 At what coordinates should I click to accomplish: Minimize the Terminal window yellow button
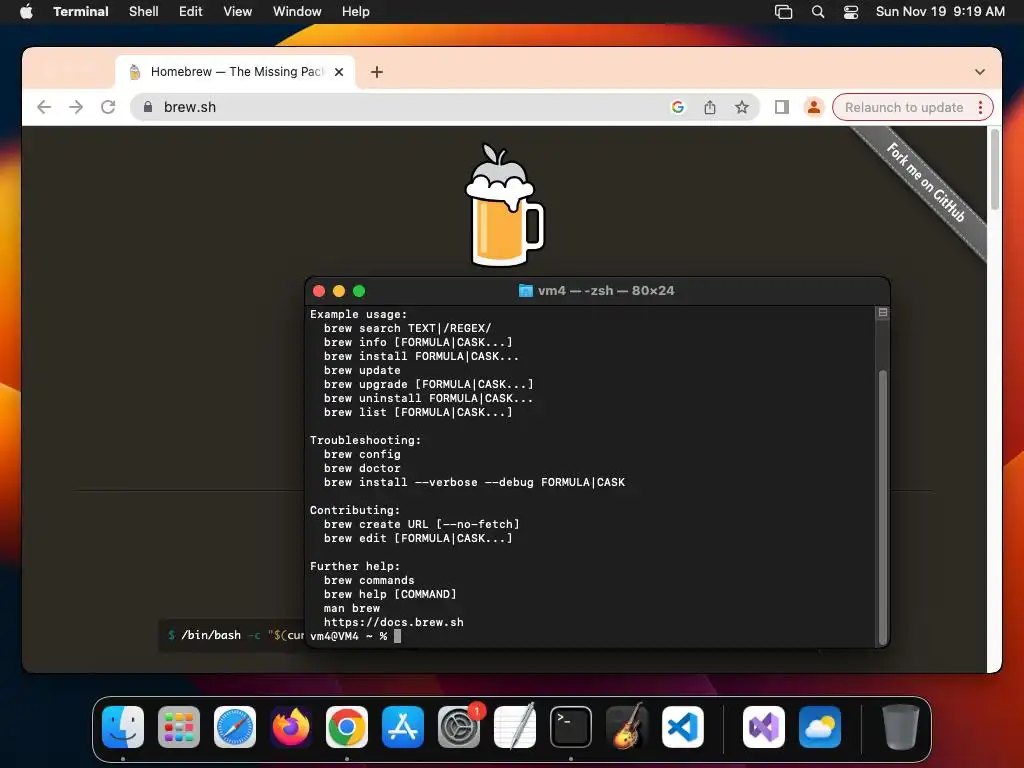[339, 291]
